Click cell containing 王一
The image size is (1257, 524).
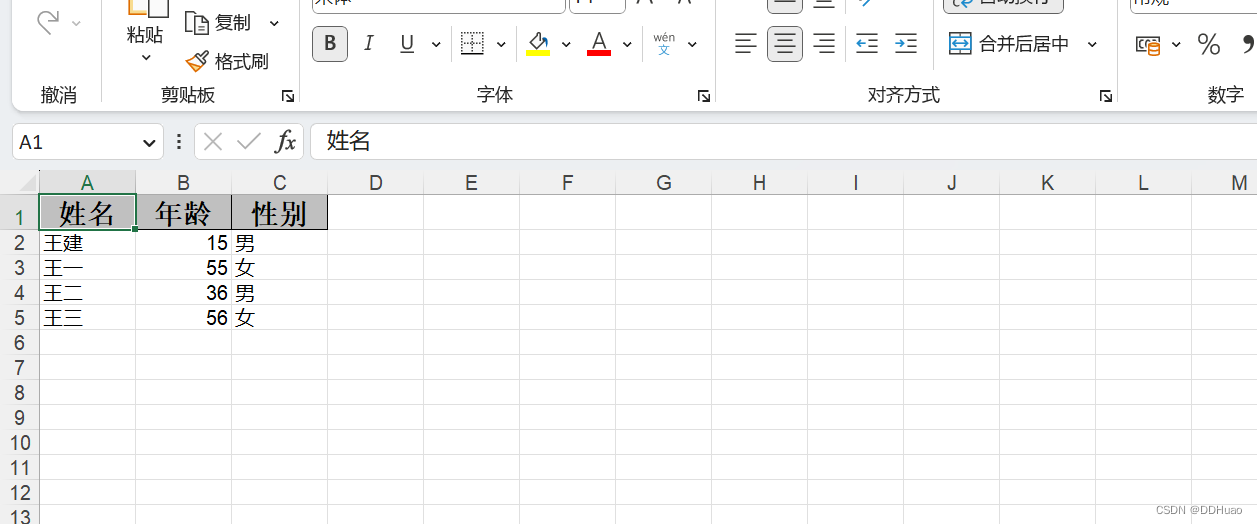87,268
